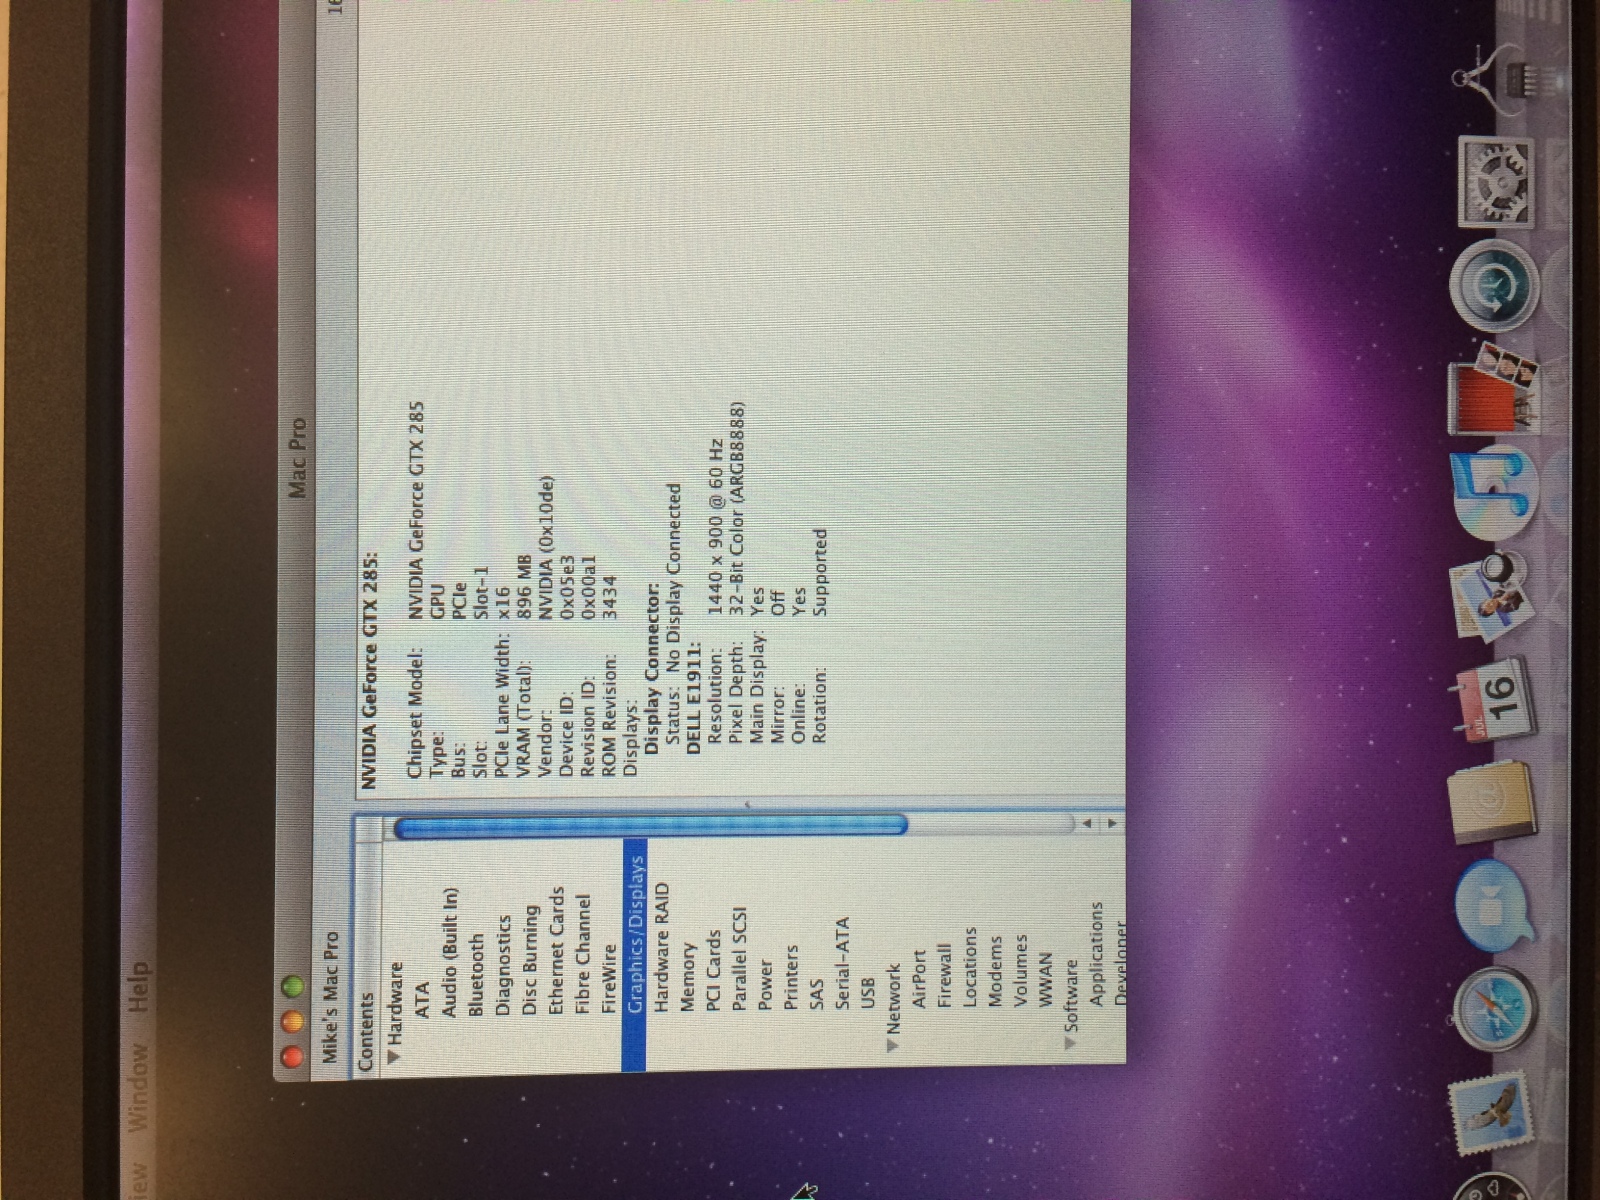Image resolution: width=1600 pixels, height=1200 pixels.
Task: Select Modems under Network
Action: pyautogui.click(x=995, y=970)
